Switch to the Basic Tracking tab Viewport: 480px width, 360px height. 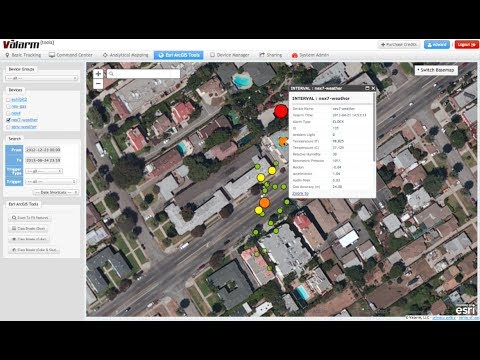tap(23, 55)
